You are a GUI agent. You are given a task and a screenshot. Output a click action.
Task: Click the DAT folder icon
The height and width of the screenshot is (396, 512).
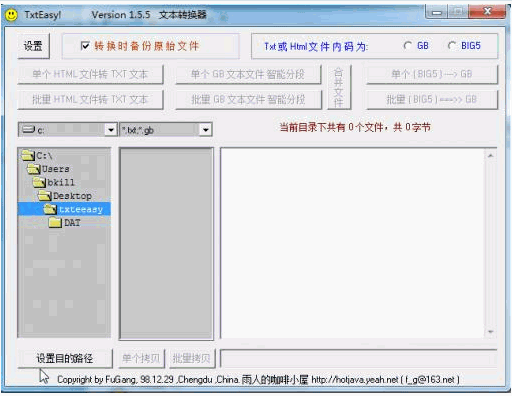pos(55,222)
